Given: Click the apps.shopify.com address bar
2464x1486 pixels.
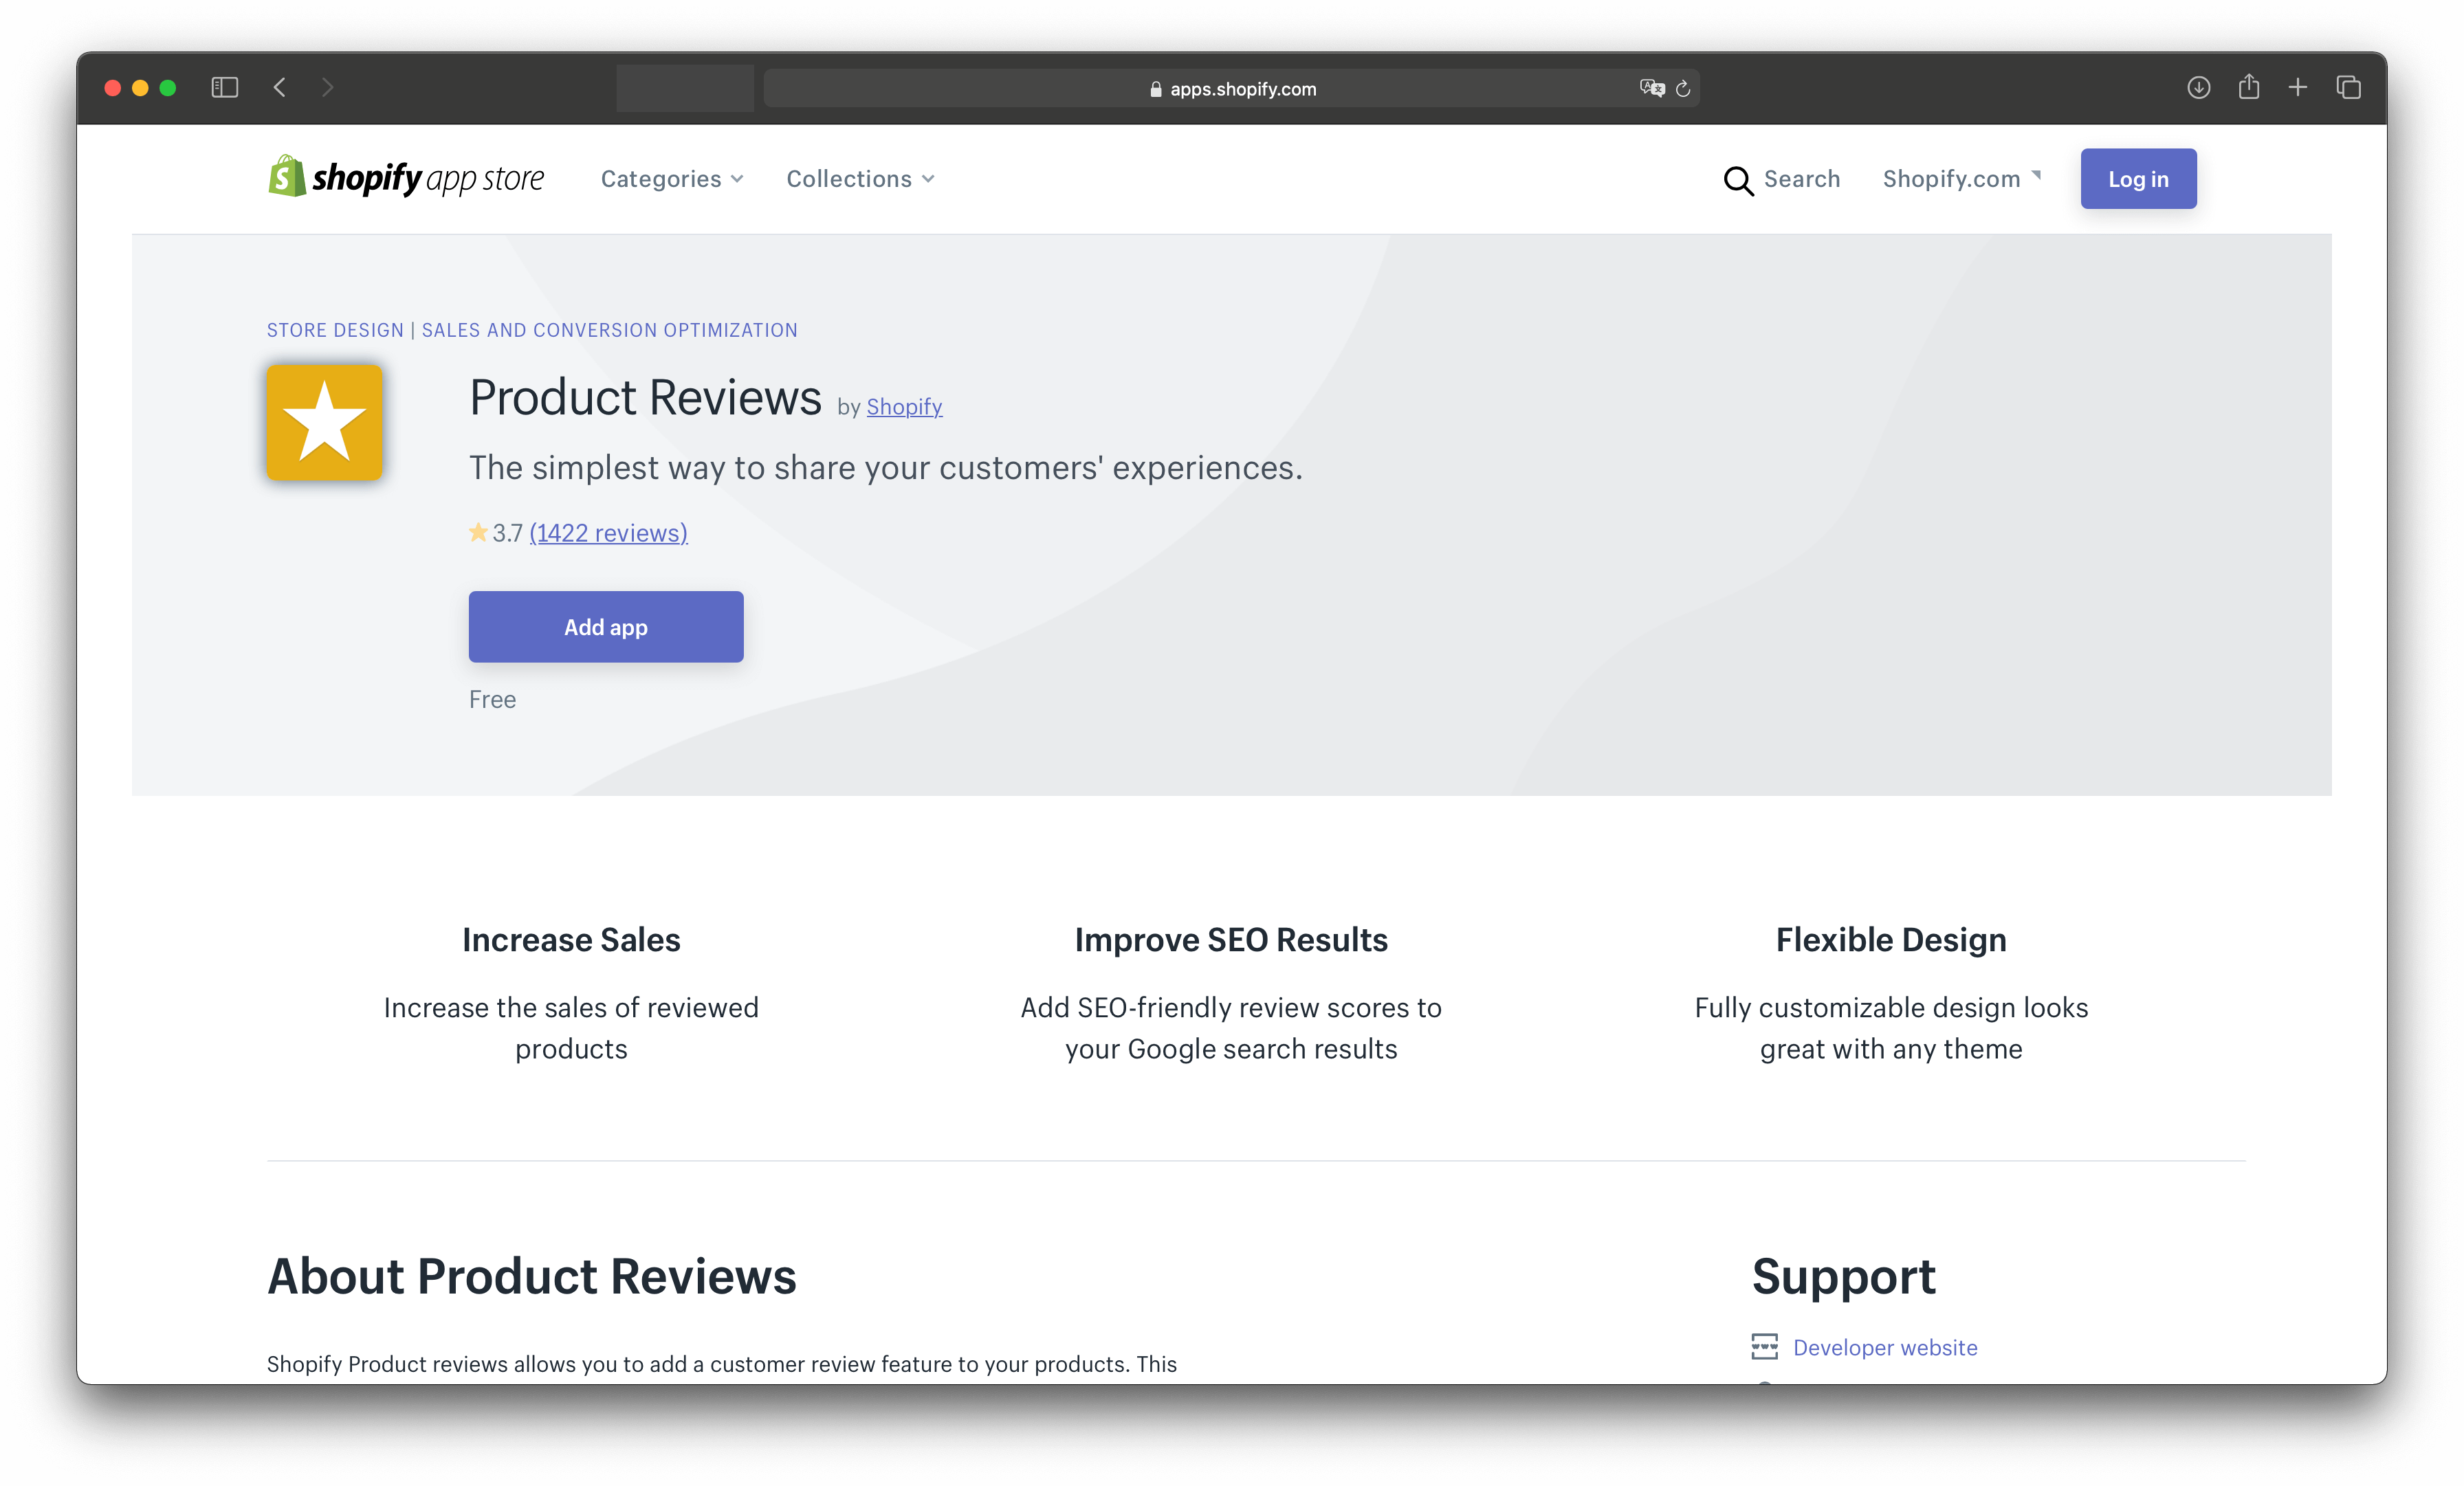Looking at the screenshot, I should [x=1232, y=88].
